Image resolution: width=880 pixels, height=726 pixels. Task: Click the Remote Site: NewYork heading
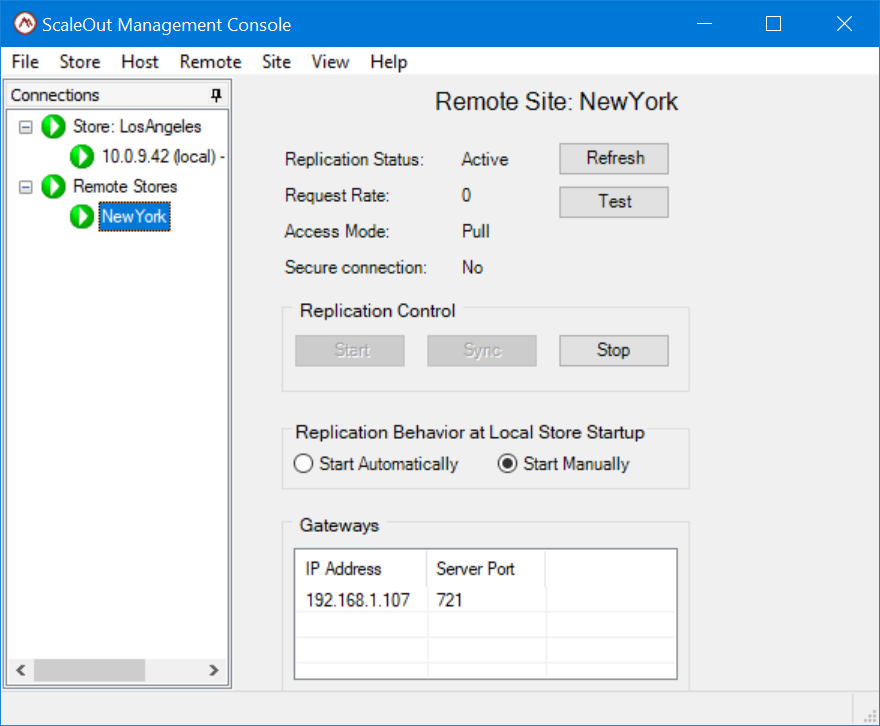click(556, 102)
